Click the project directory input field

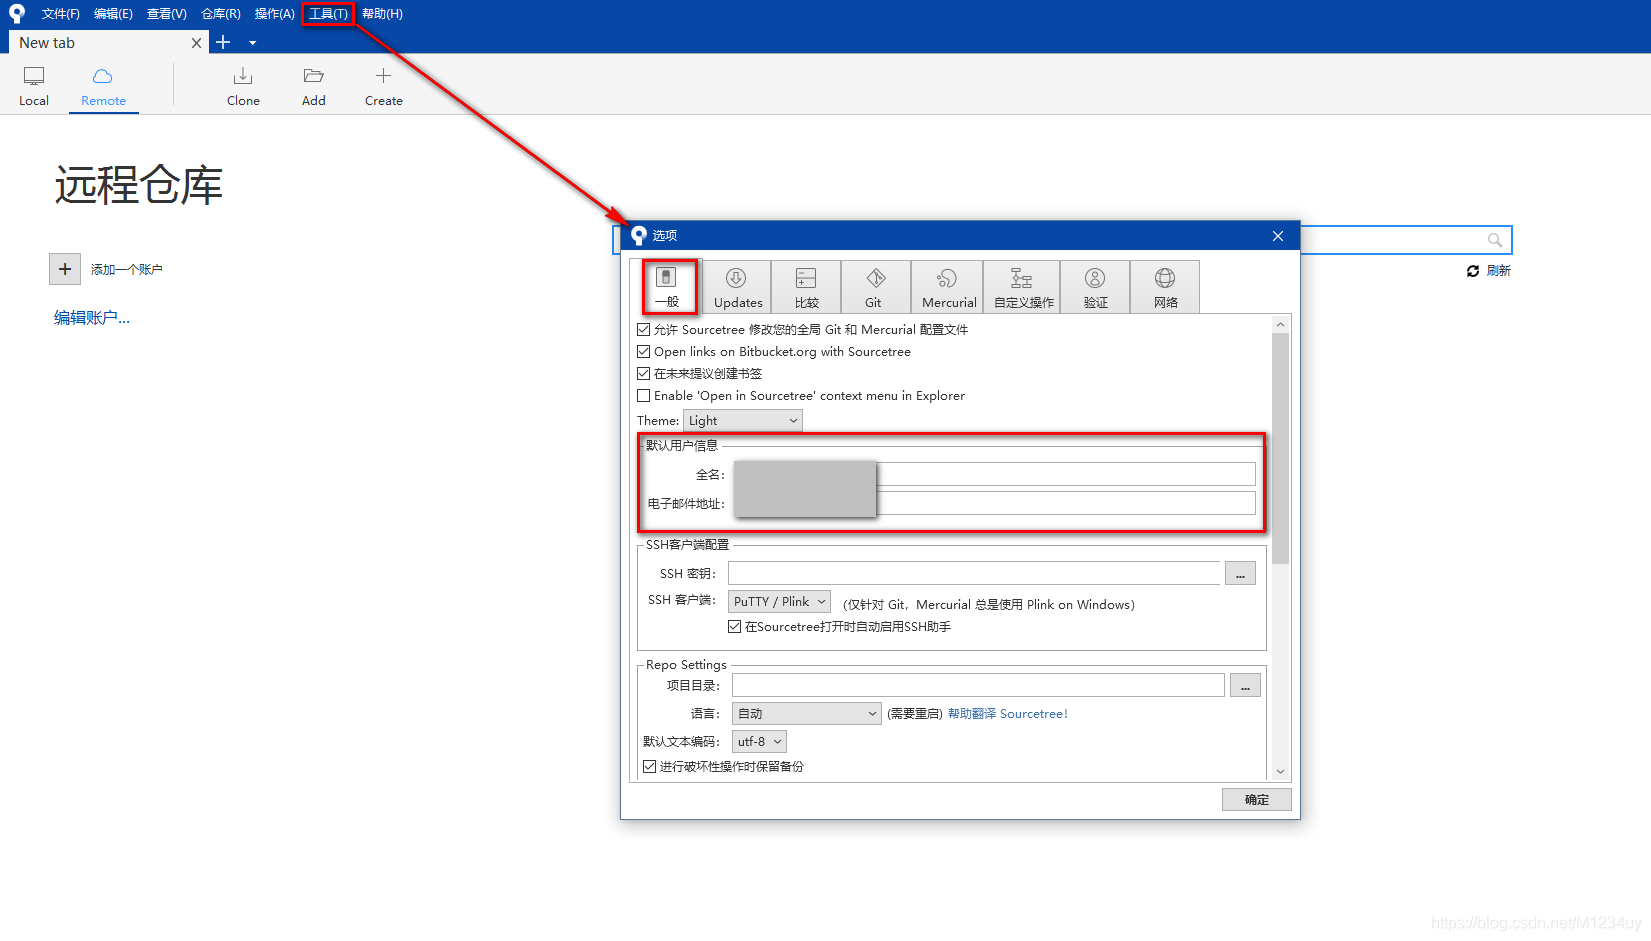click(979, 685)
